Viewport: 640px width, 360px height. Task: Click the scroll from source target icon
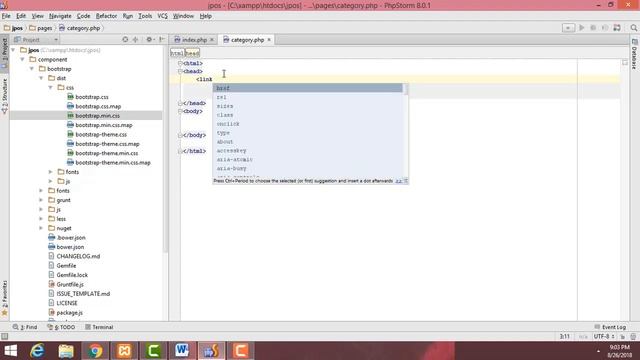pyautogui.click(x=125, y=40)
